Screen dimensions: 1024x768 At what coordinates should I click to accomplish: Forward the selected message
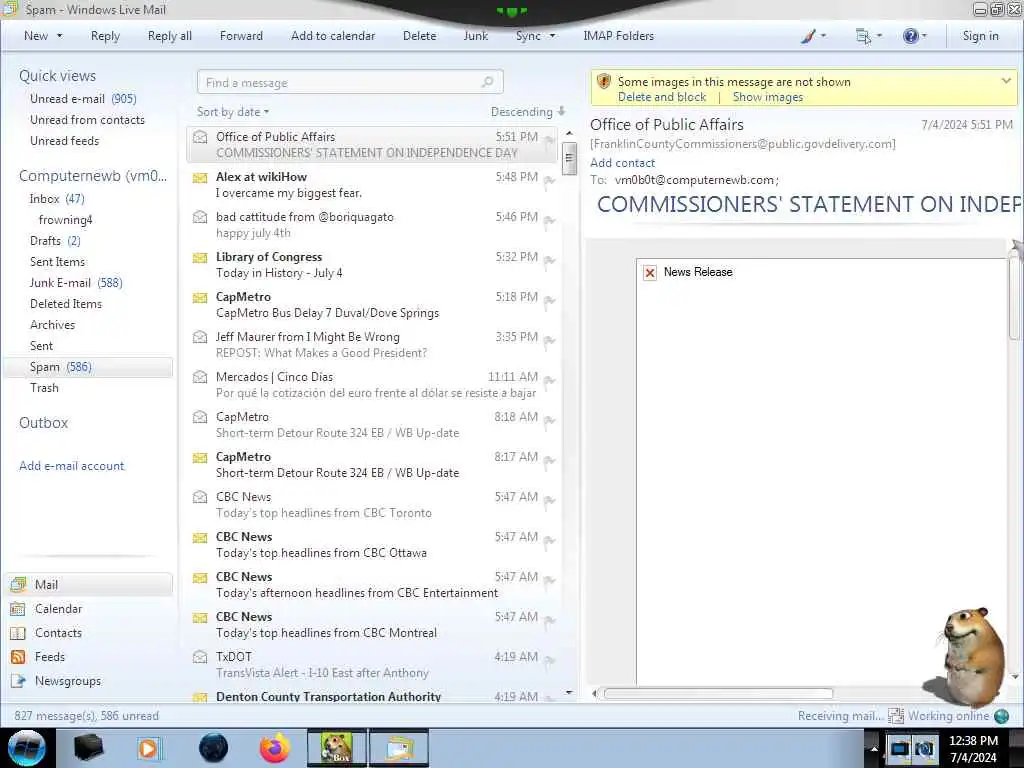click(241, 36)
